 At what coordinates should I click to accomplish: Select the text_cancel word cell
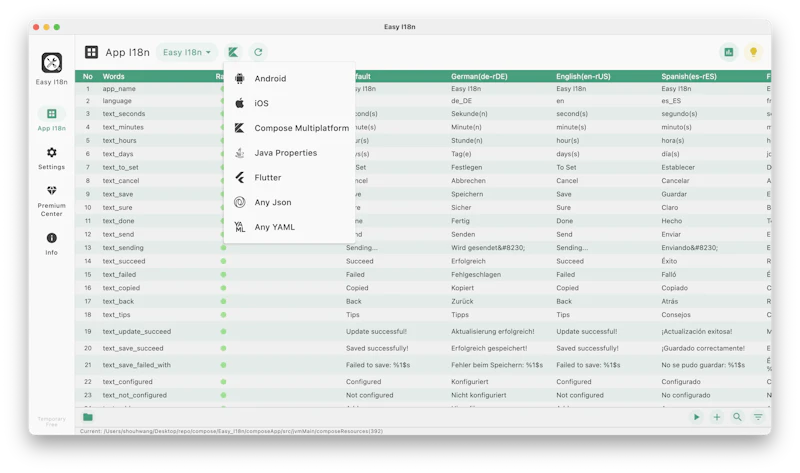pyautogui.click(x=120, y=181)
